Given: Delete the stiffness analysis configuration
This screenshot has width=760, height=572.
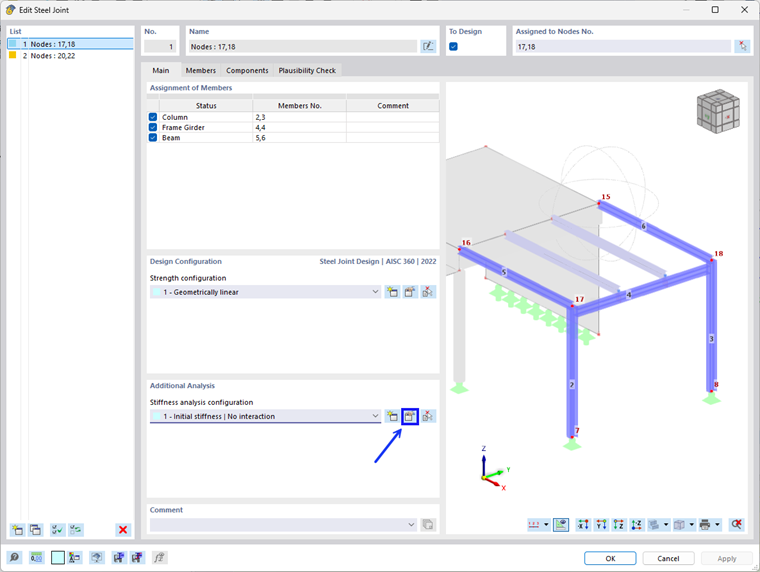Looking at the screenshot, I should [428, 416].
